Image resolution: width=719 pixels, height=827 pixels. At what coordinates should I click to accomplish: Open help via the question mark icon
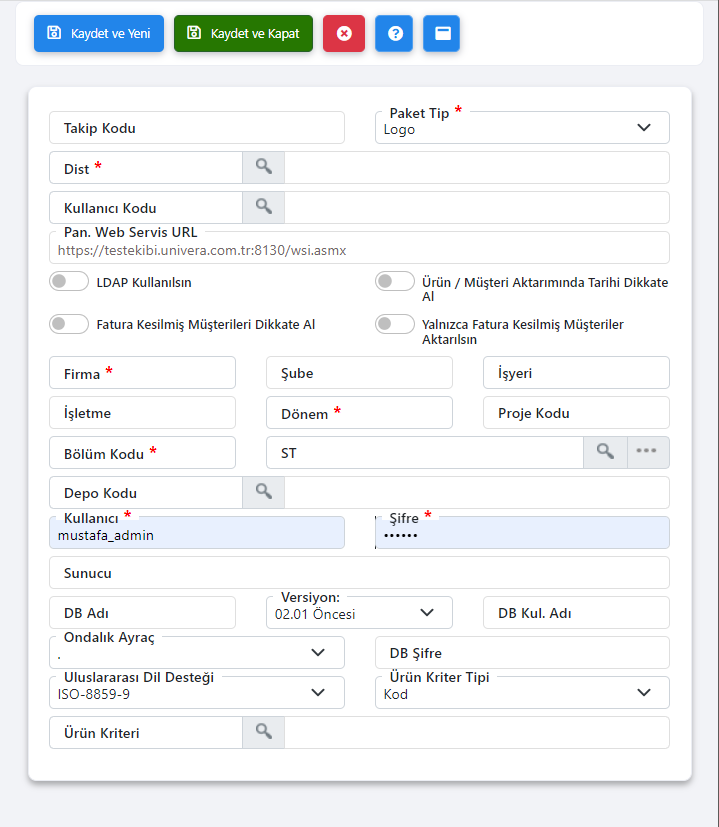(x=394, y=34)
